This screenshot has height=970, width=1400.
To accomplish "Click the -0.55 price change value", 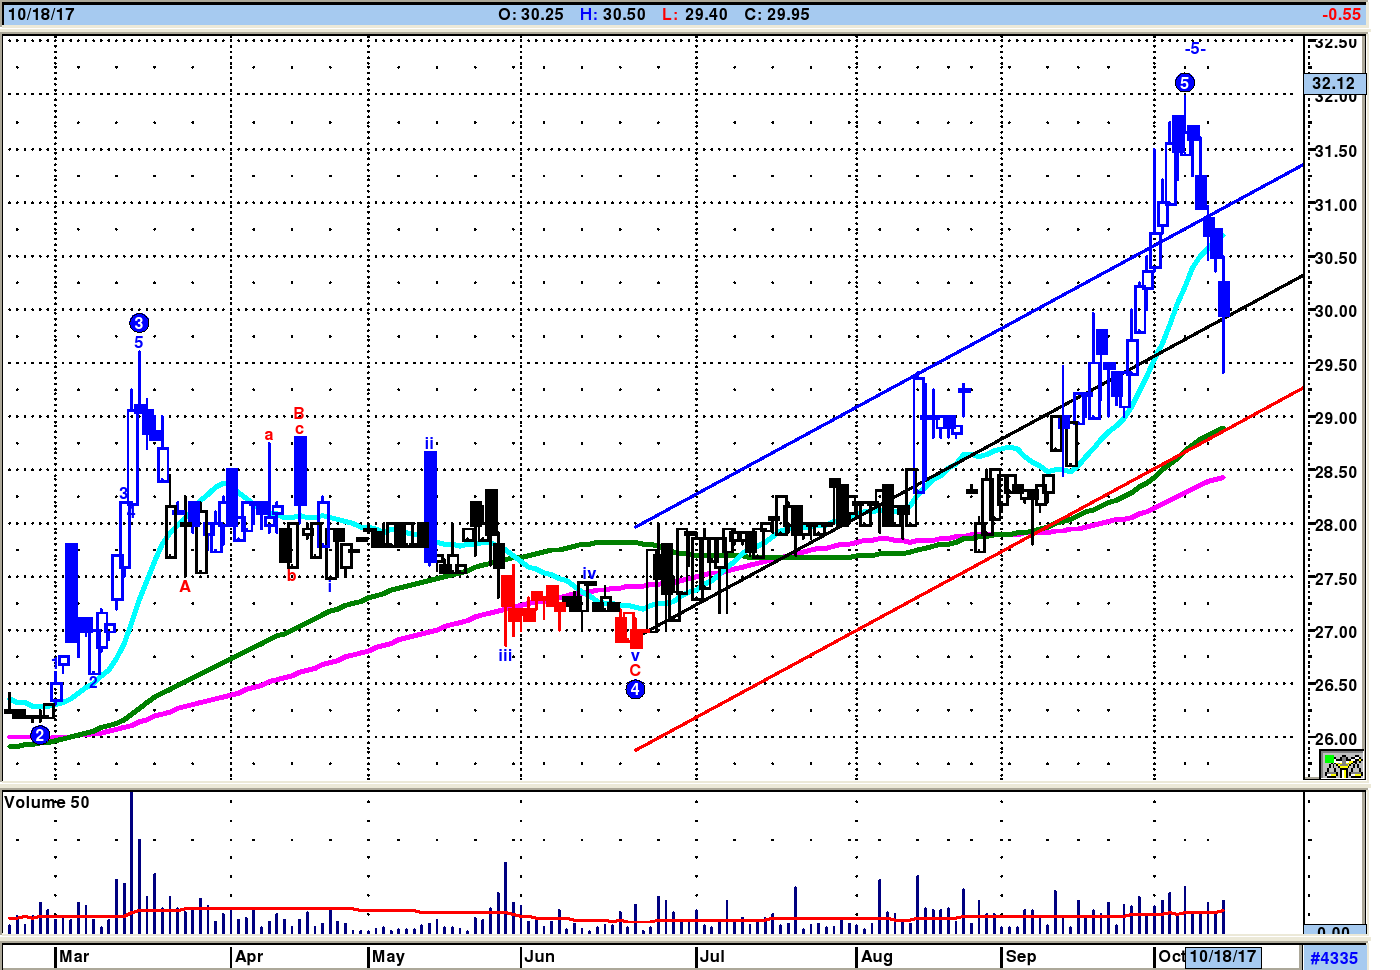I will pyautogui.click(x=1341, y=14).
